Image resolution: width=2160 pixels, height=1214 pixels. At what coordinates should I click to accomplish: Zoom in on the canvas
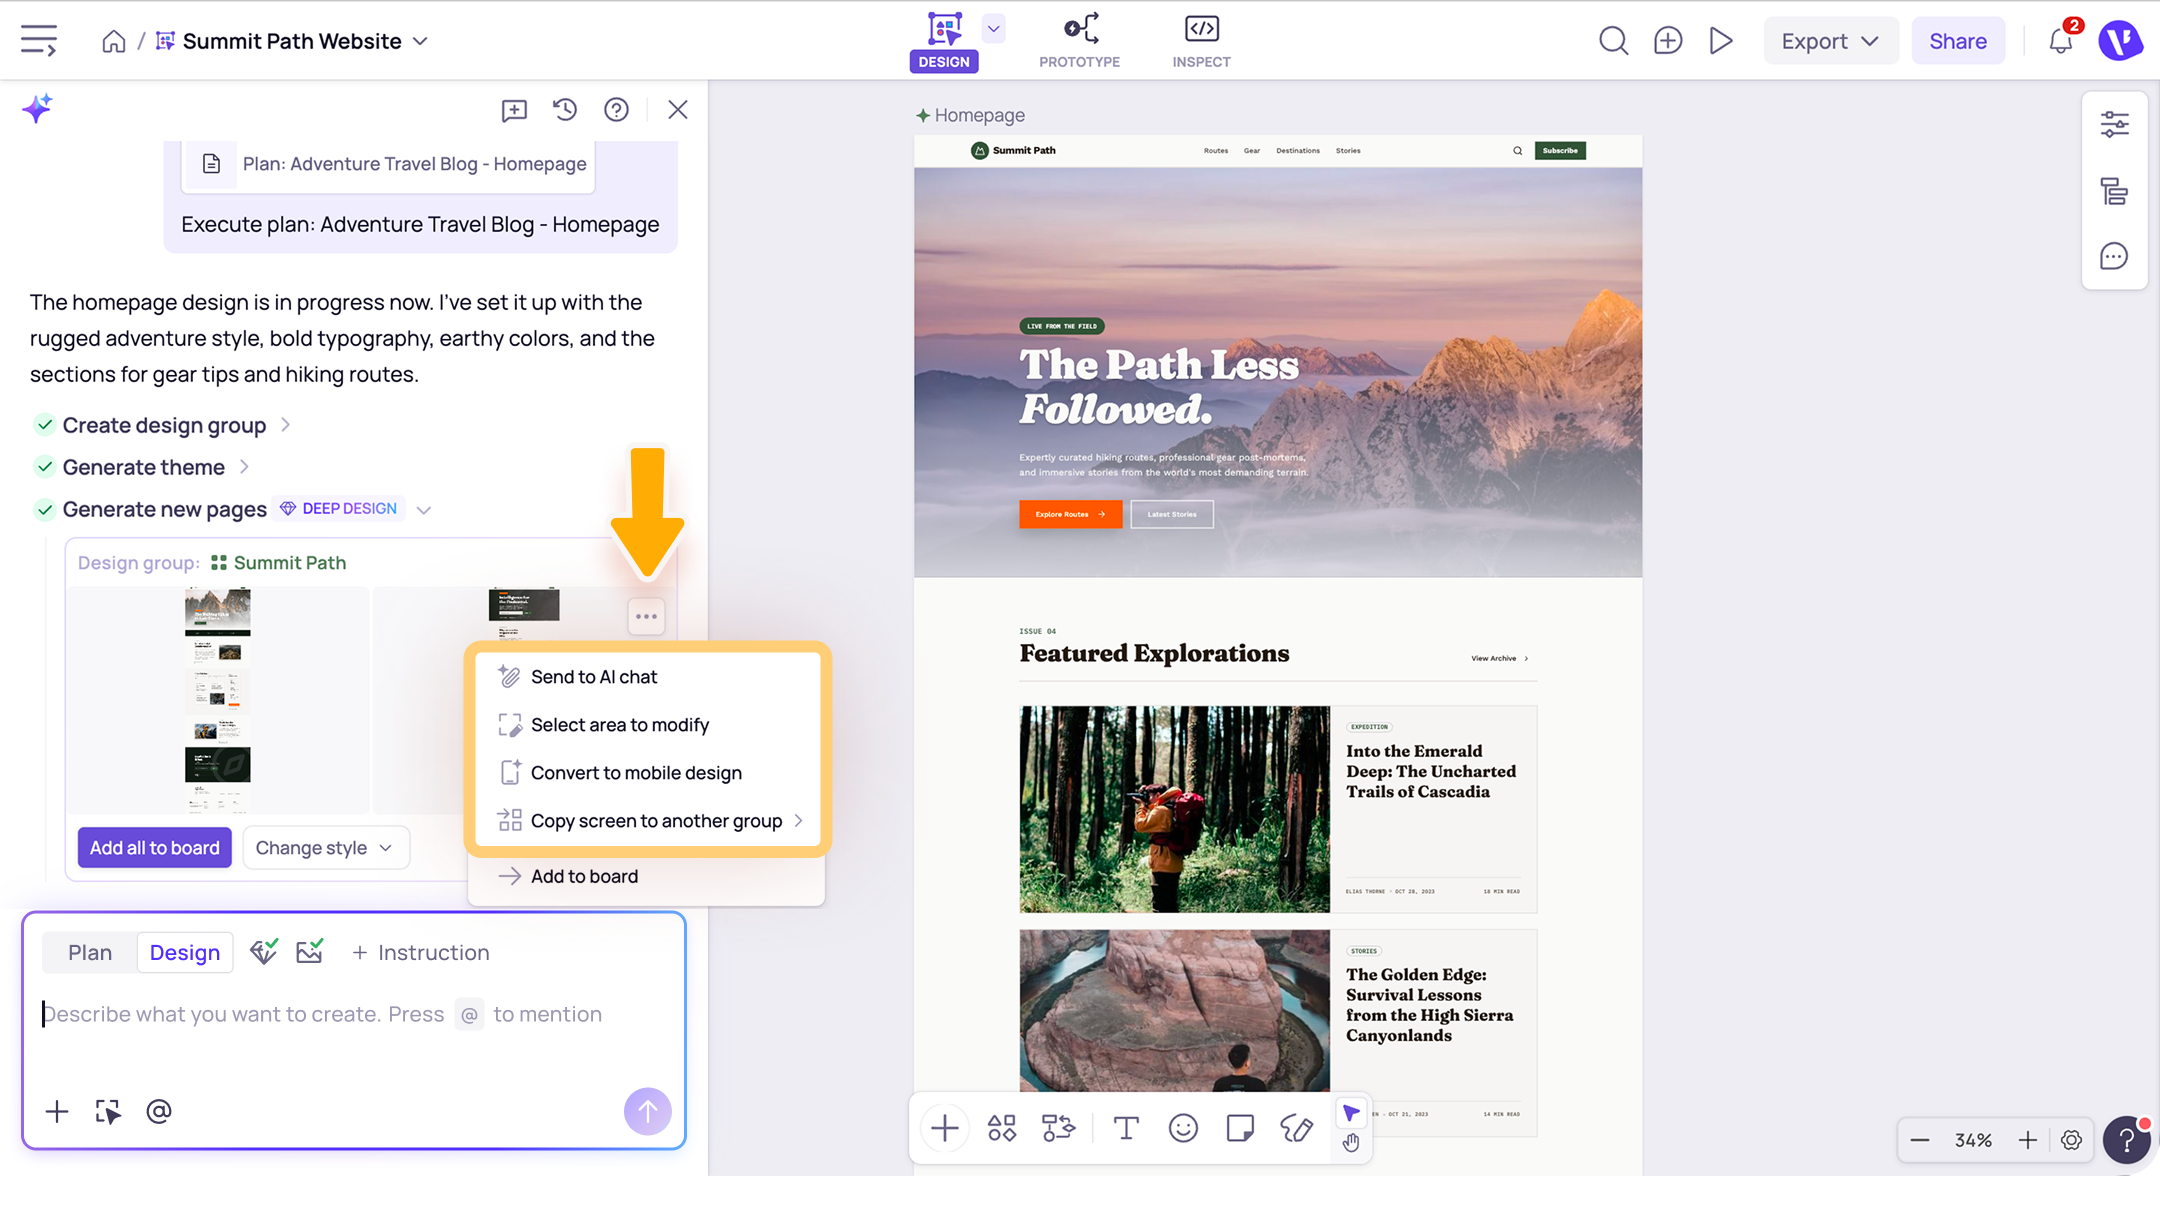tap(2027, 1140)
